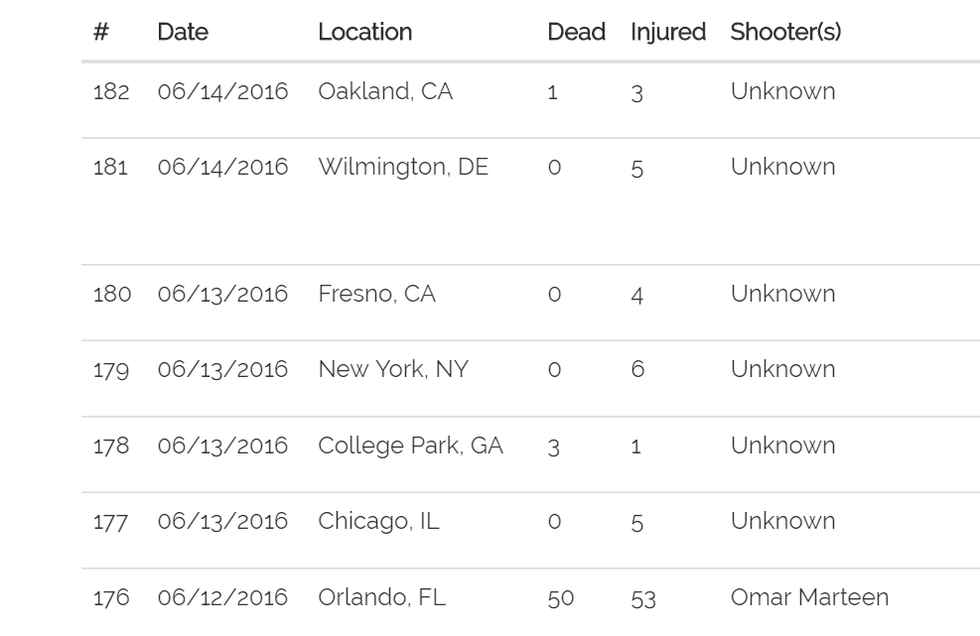This screenshot has width=980, height=636.
Task: Click the # column header
Action: click(101, 32)
